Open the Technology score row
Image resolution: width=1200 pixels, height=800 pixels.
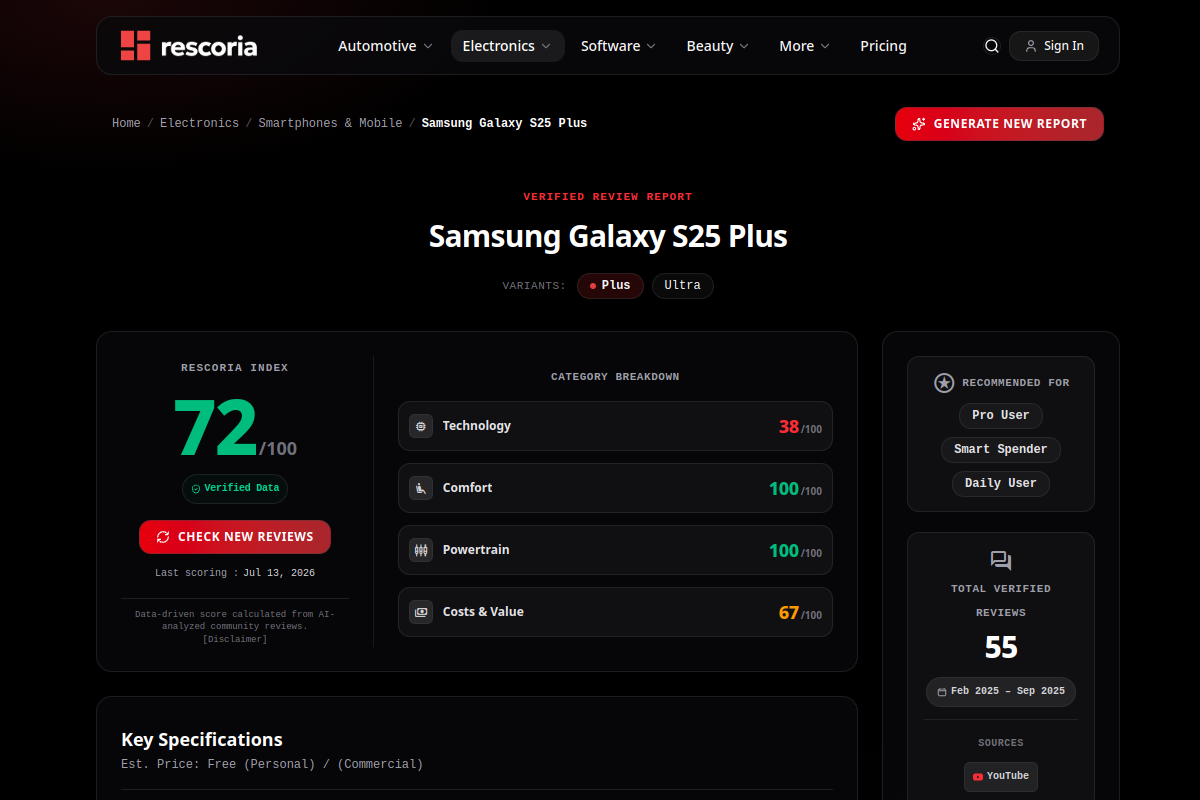(x=615, y=426)
